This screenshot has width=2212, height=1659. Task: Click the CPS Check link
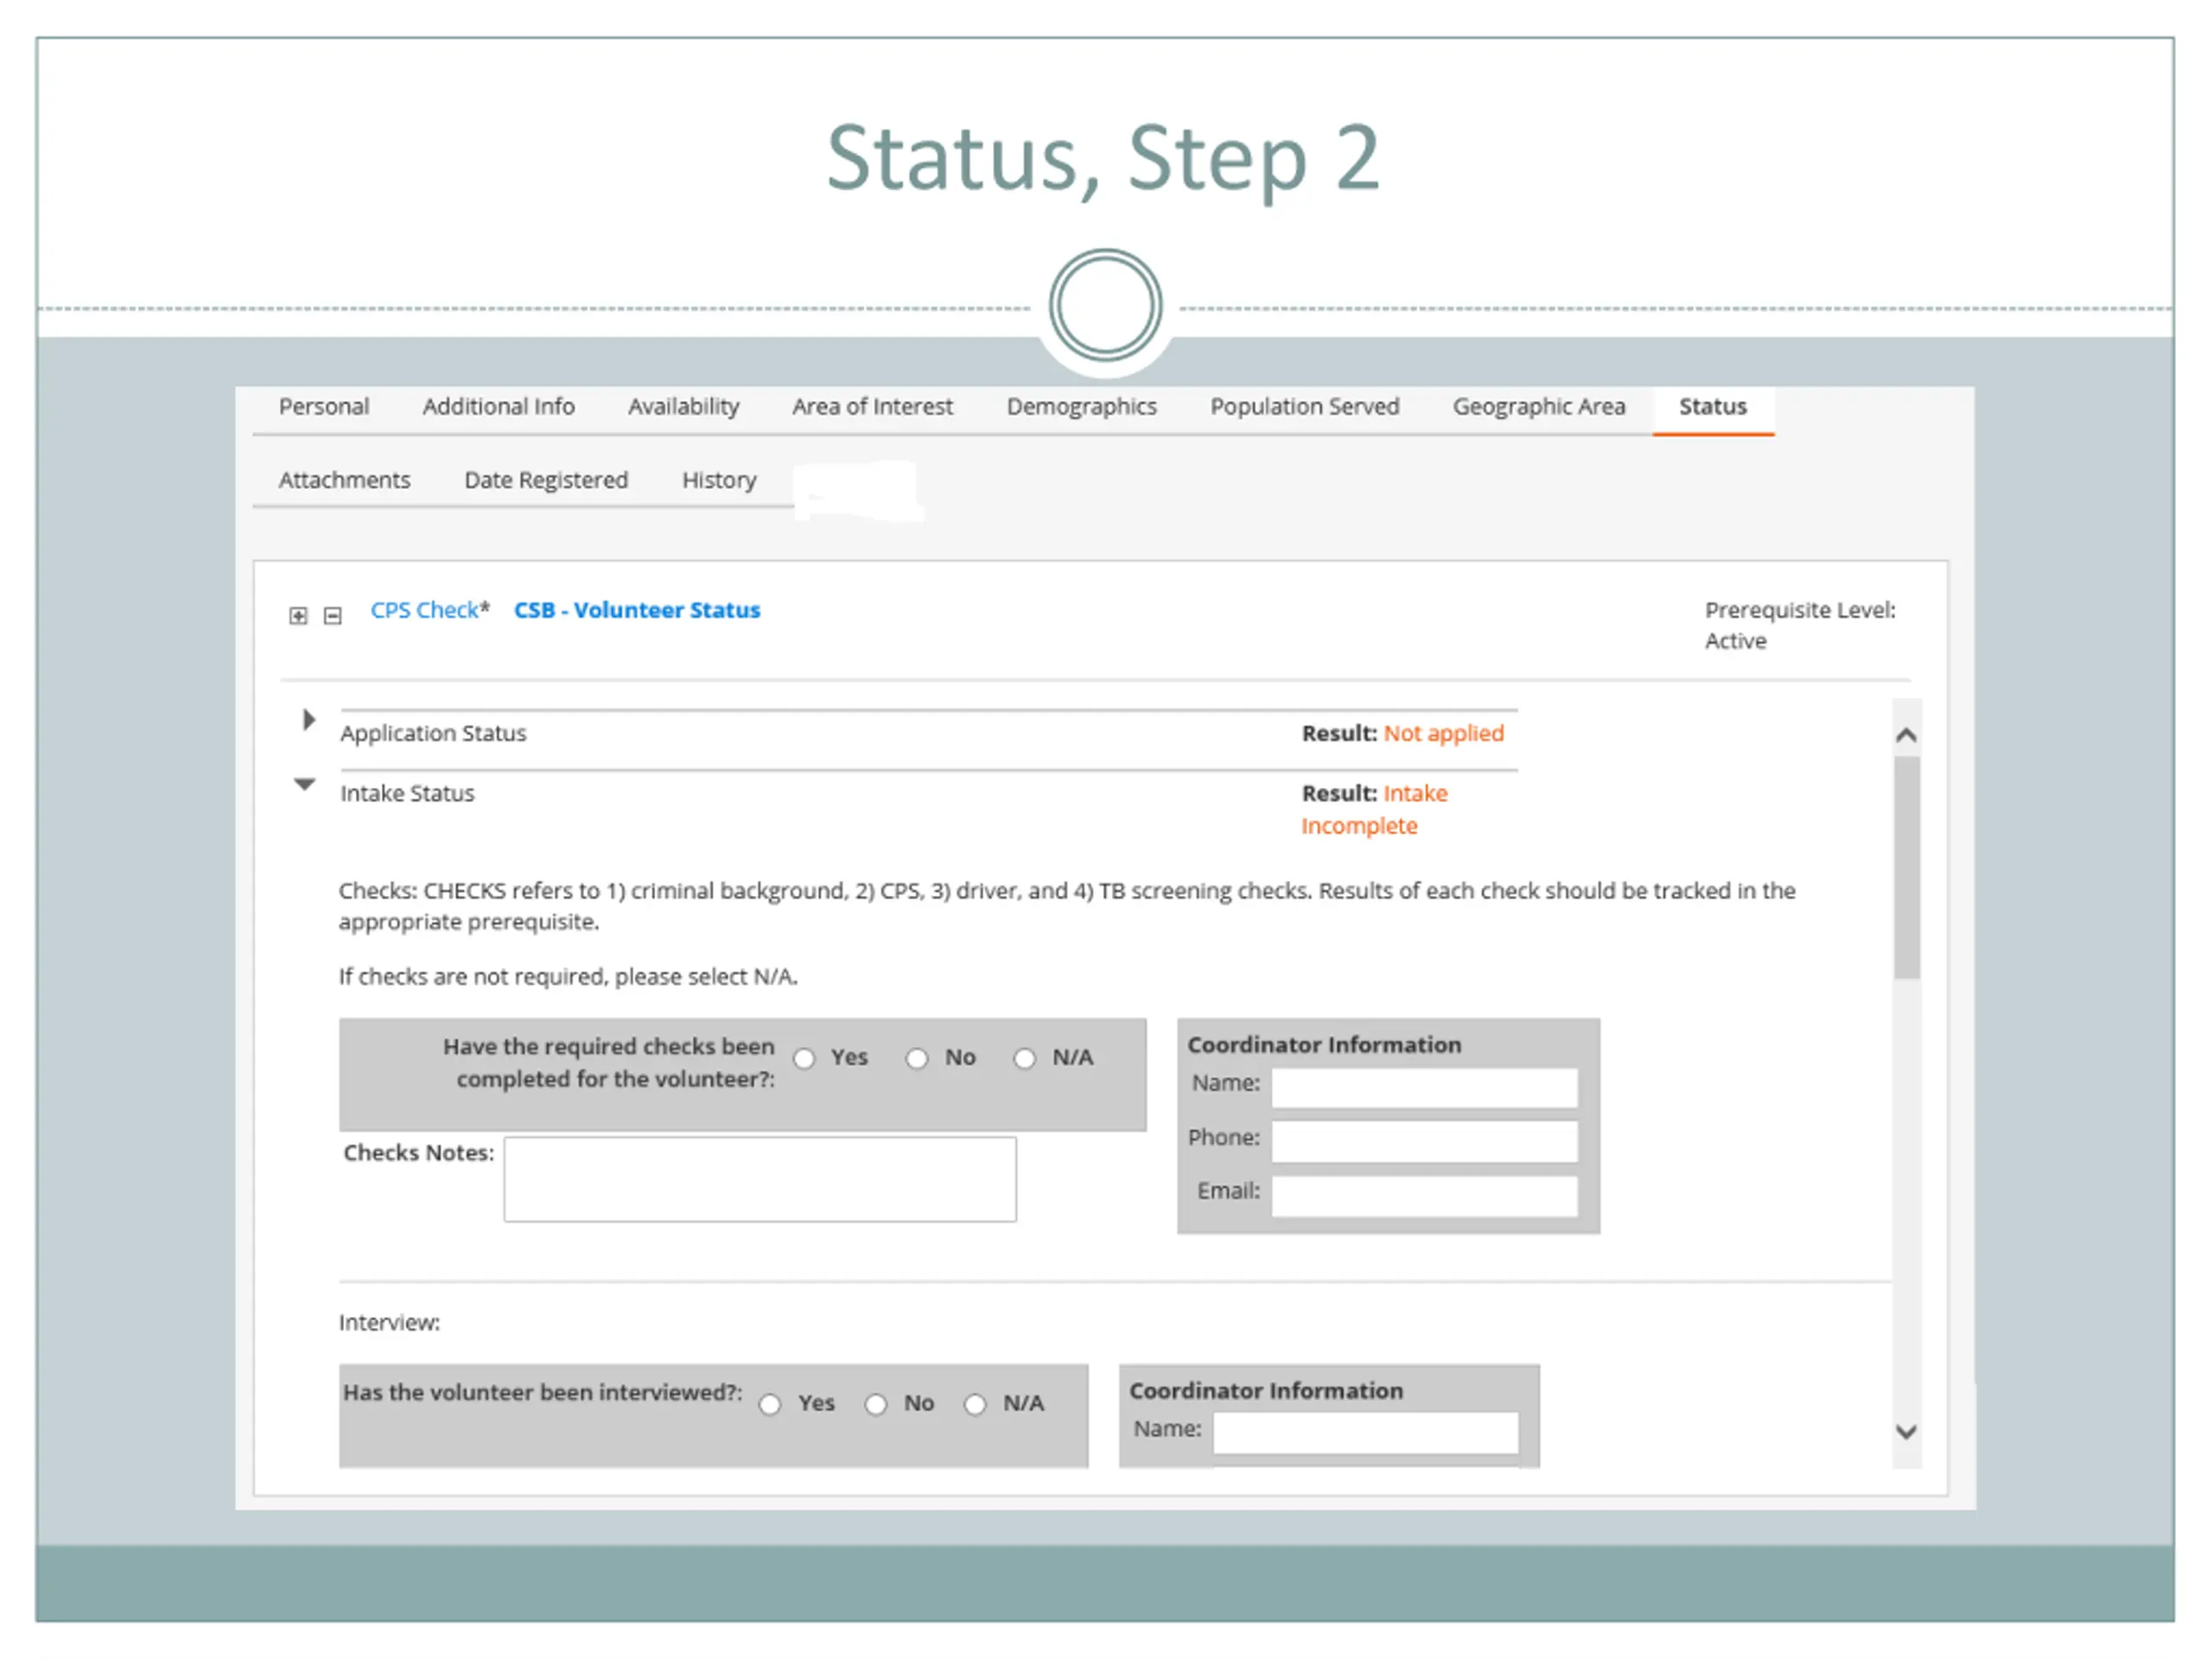(x=425, y=610)
